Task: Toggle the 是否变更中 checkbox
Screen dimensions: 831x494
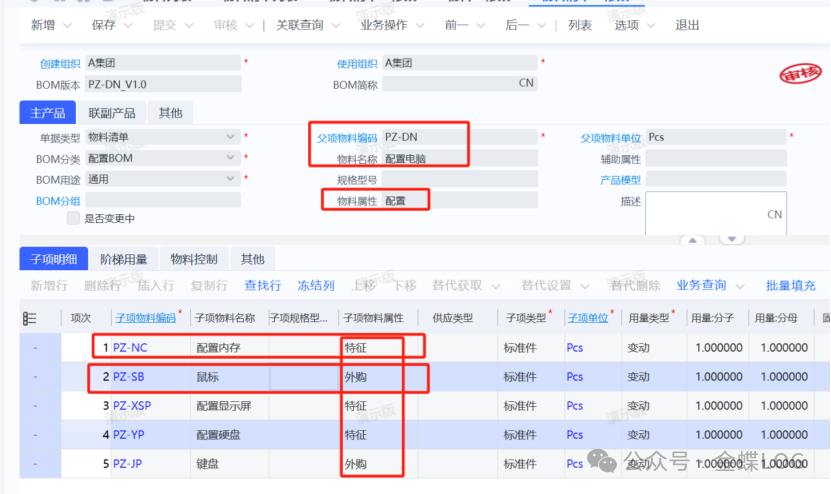Action: pyautogui.click(x=73, y=218)
